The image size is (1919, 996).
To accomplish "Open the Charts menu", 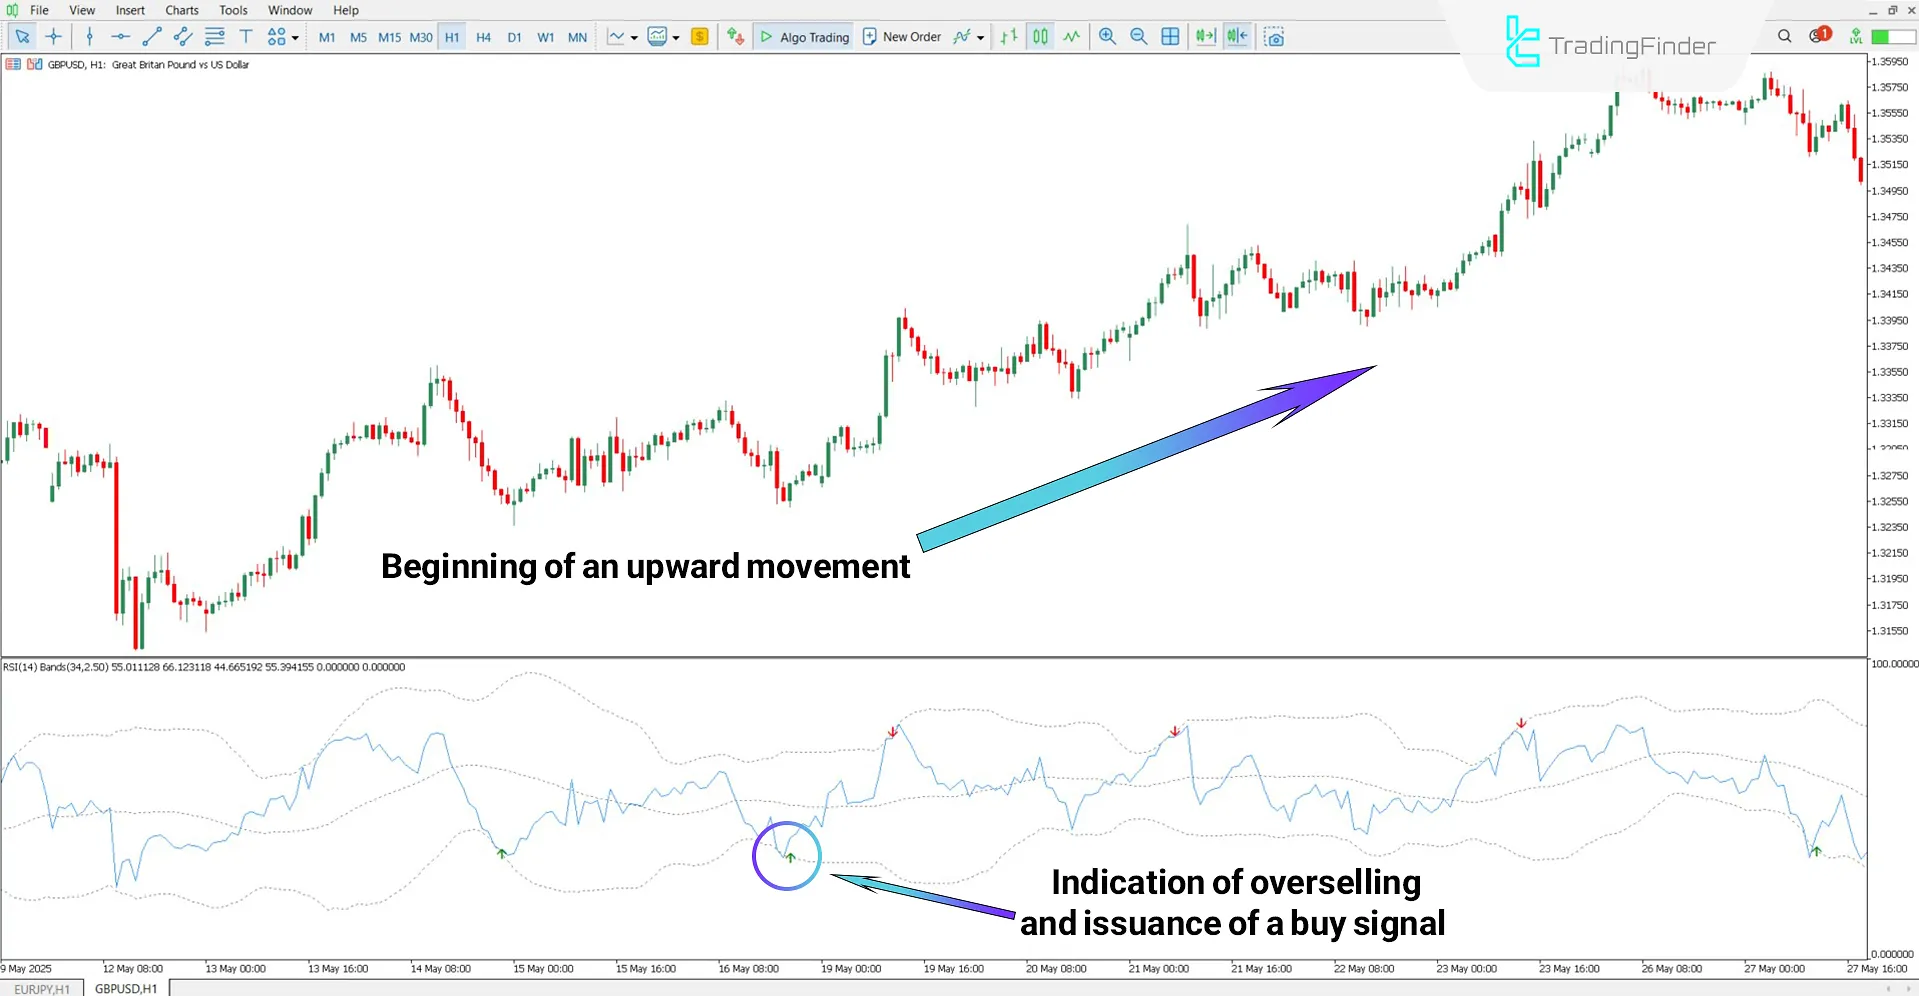I will (181, 10).
